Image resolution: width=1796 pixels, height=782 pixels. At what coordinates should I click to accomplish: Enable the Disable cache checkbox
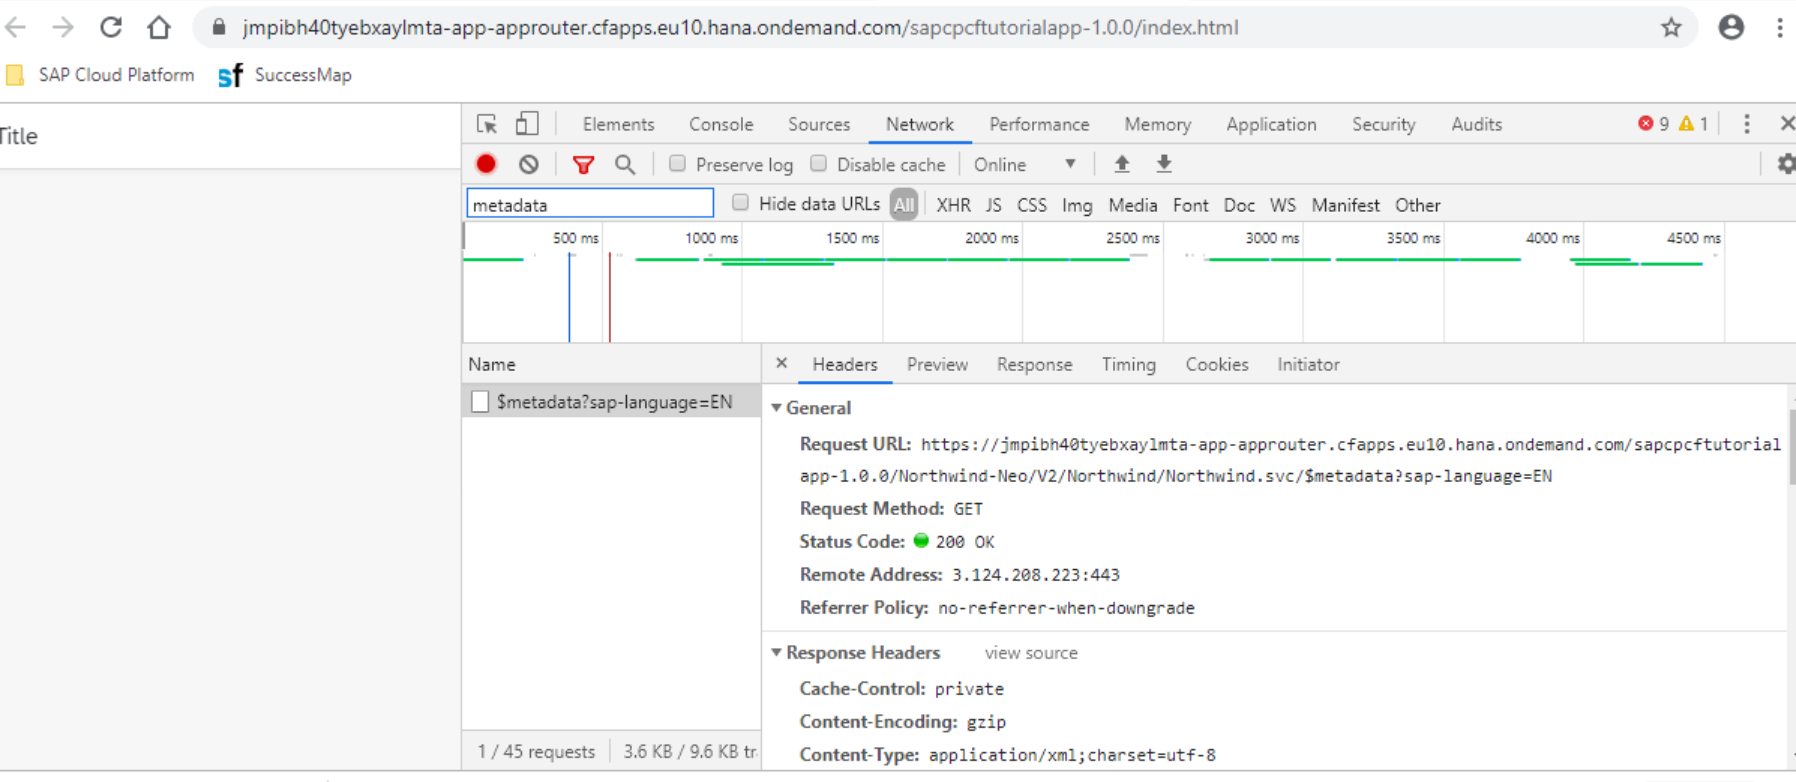tap(818, 163)
